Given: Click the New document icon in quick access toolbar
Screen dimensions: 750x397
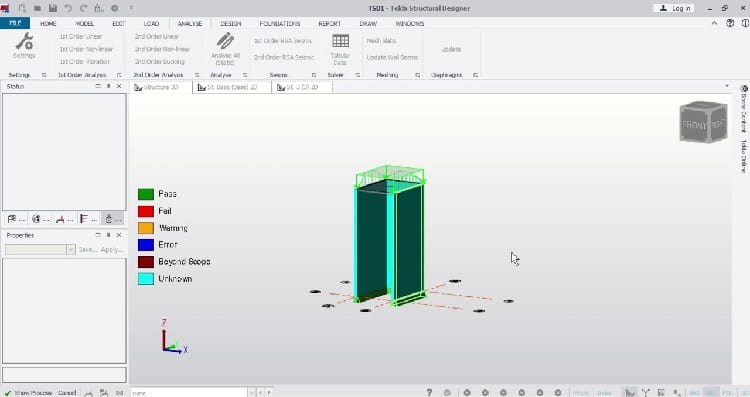Looking at the screenshot, I should click(22, 8).
